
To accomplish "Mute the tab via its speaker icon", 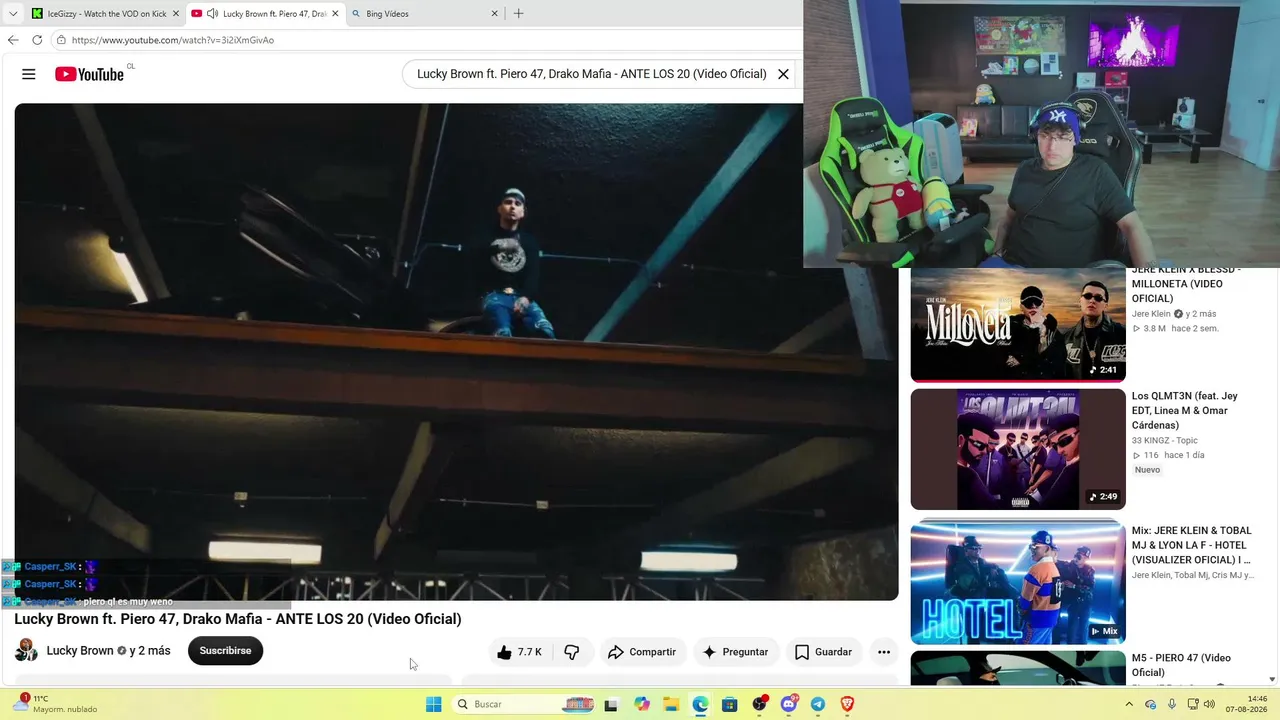I will [x=212, y=14].
